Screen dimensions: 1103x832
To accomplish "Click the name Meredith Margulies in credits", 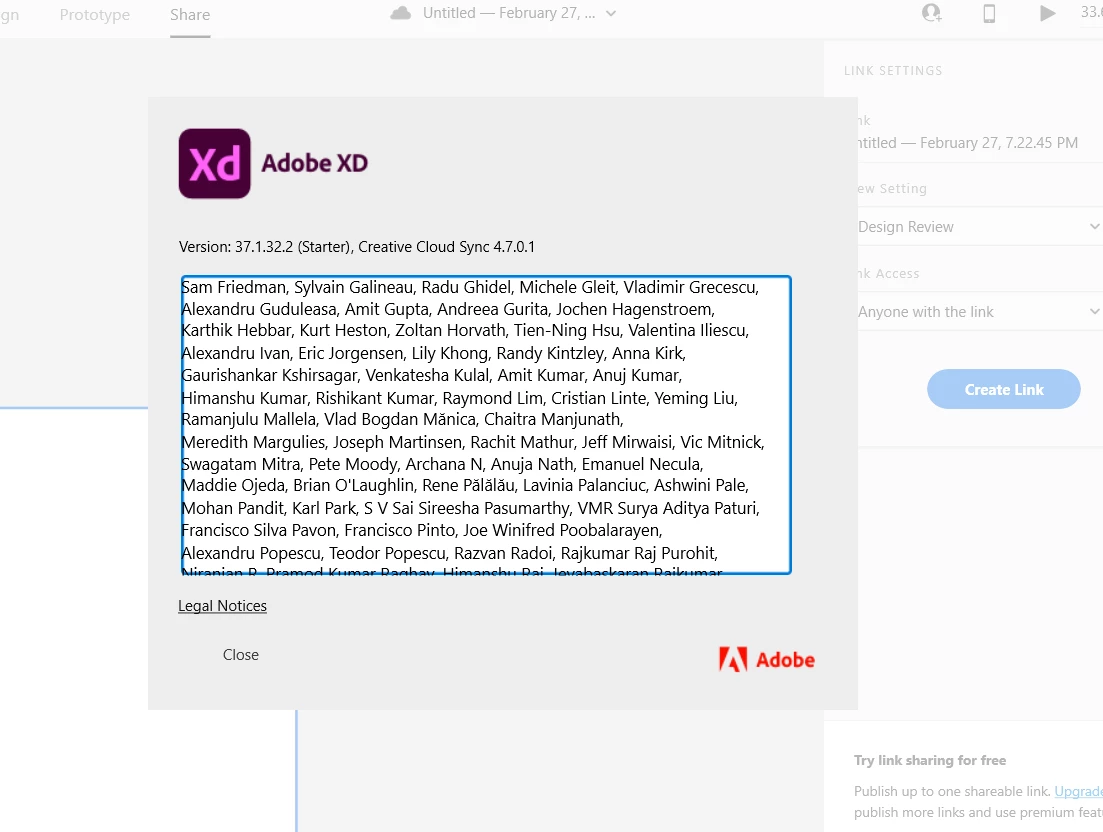I will tap(254, 442).
